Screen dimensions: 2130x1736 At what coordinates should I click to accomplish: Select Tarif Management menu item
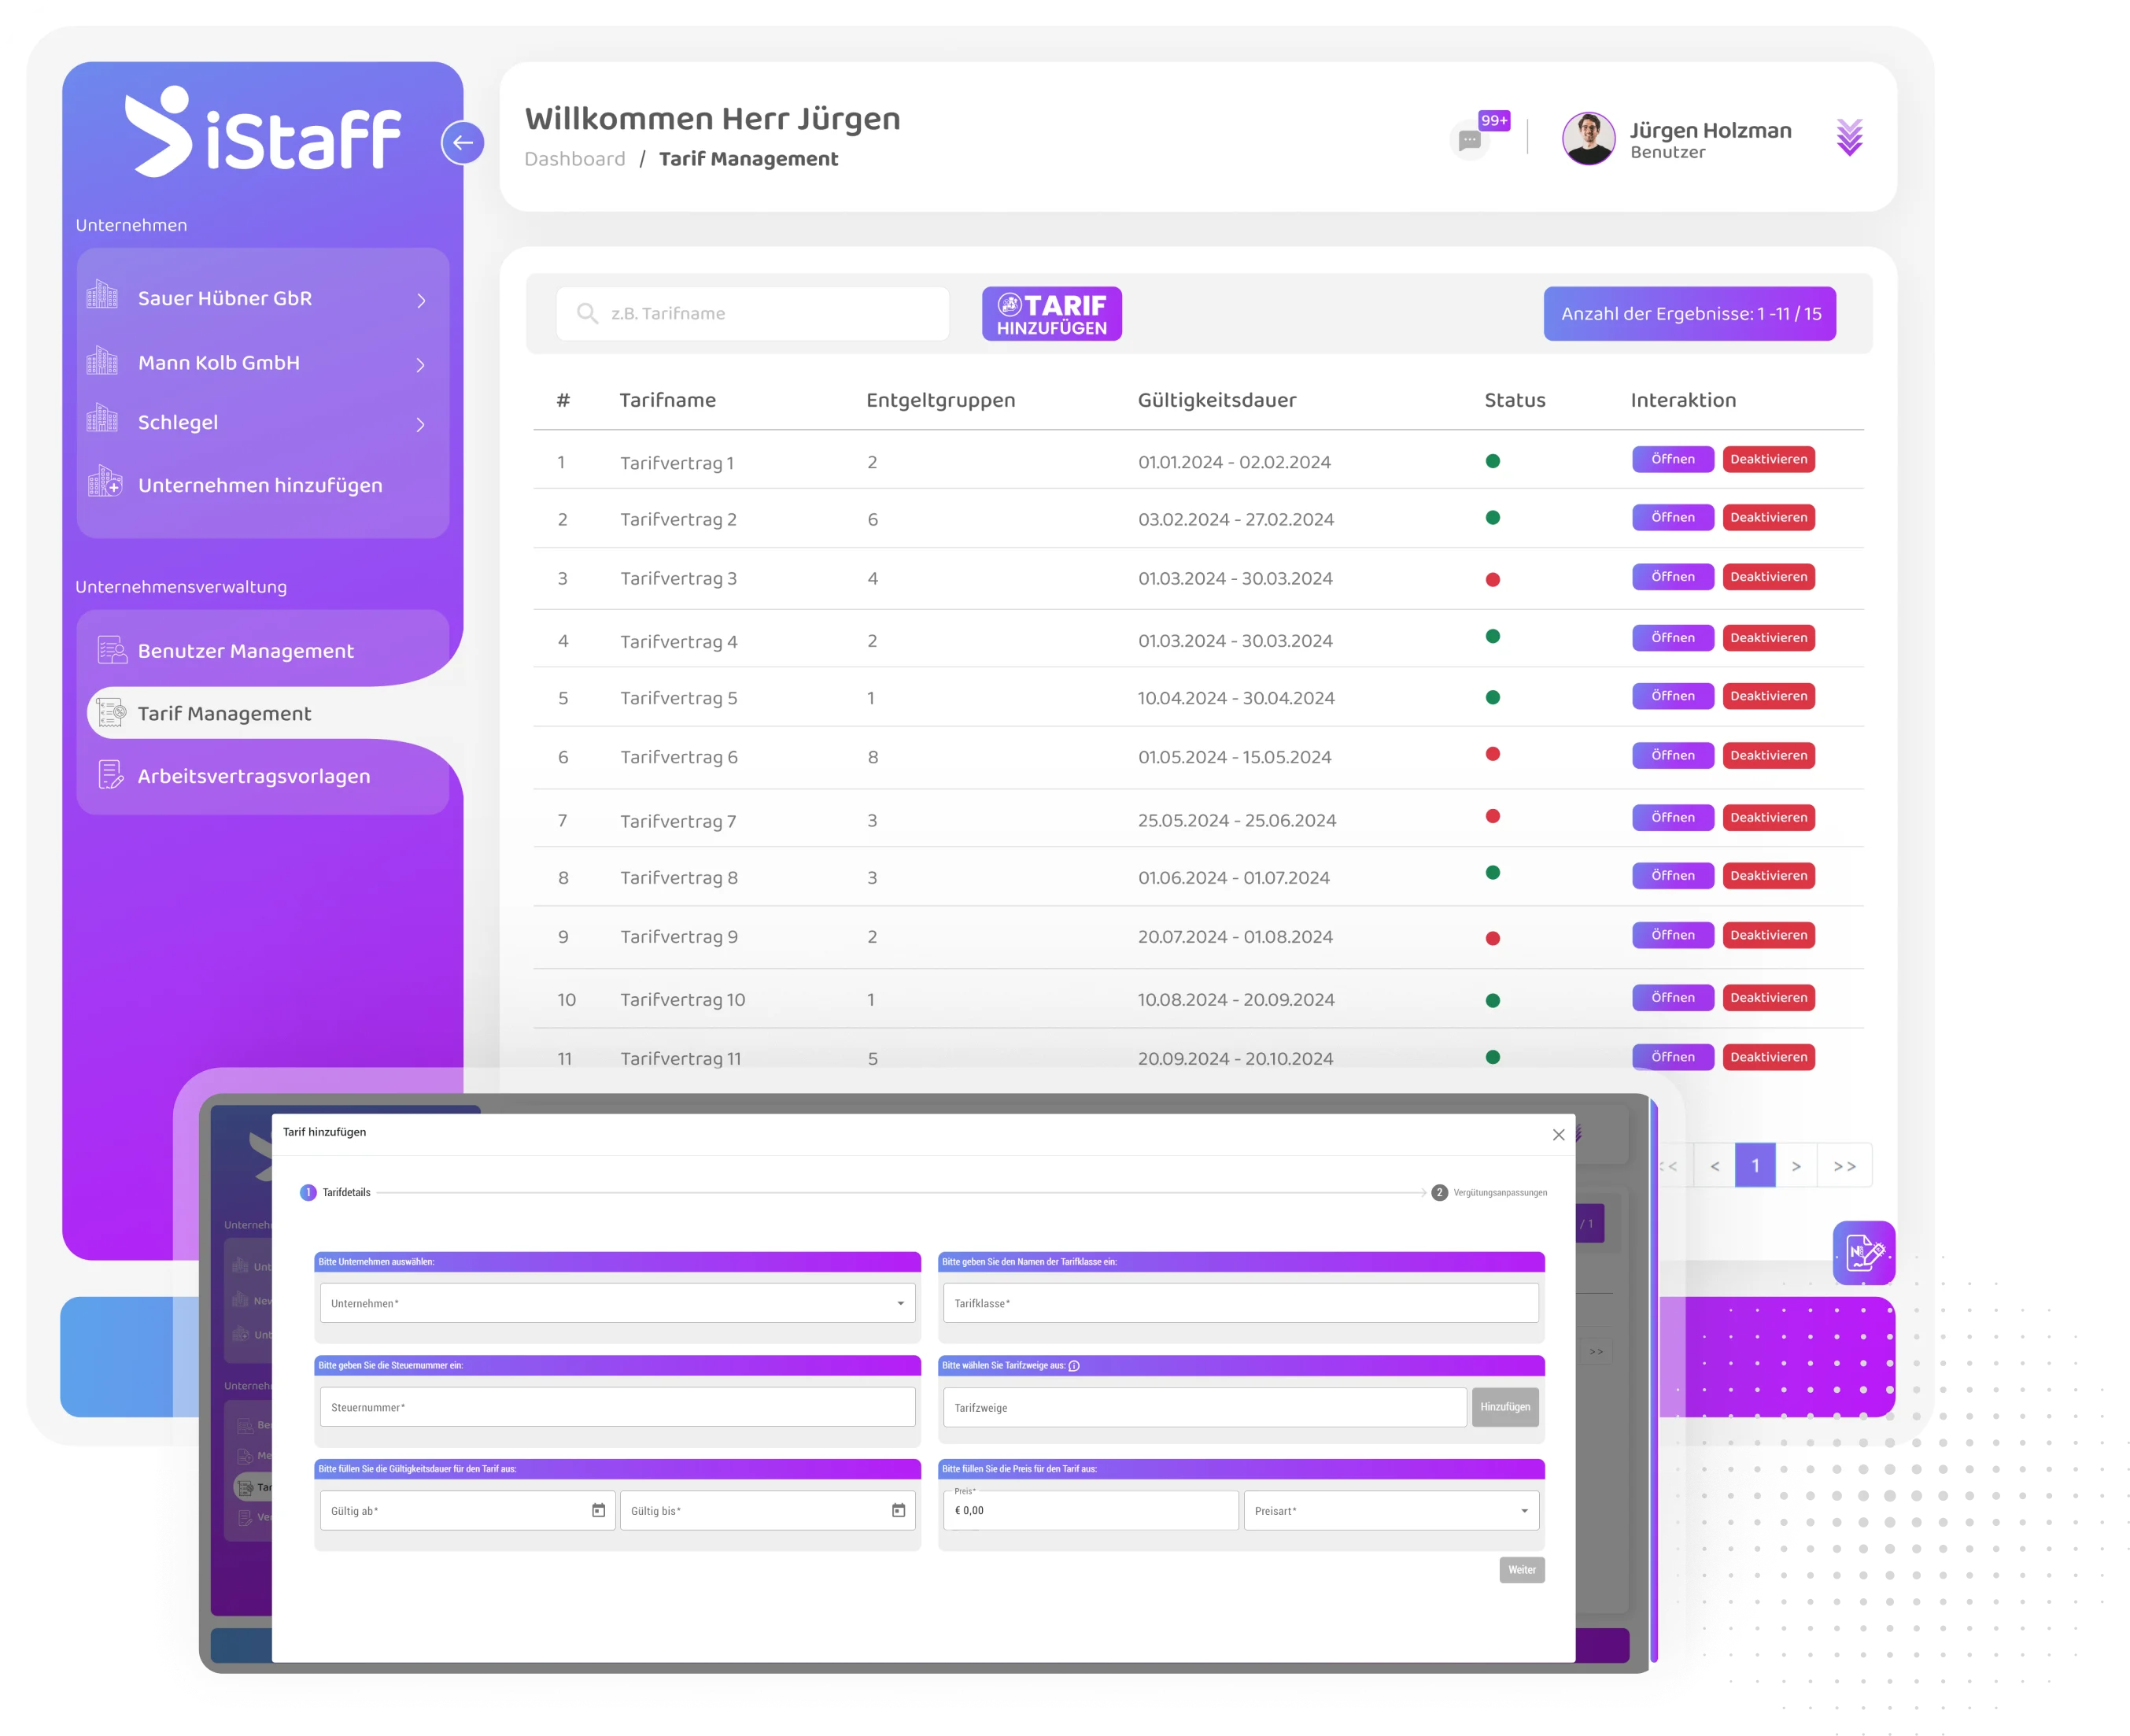[224, 713]
